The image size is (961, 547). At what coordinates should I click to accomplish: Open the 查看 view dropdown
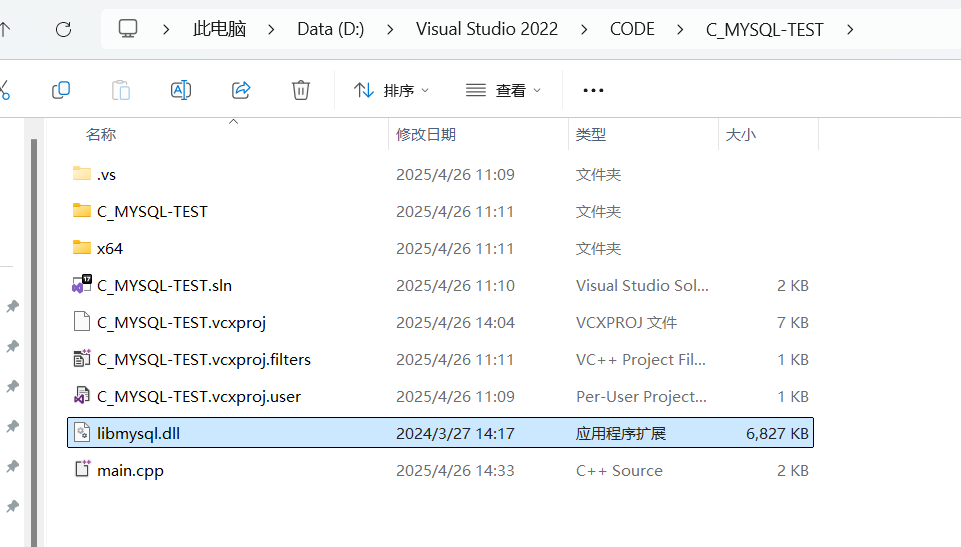(x=504, y=90)
